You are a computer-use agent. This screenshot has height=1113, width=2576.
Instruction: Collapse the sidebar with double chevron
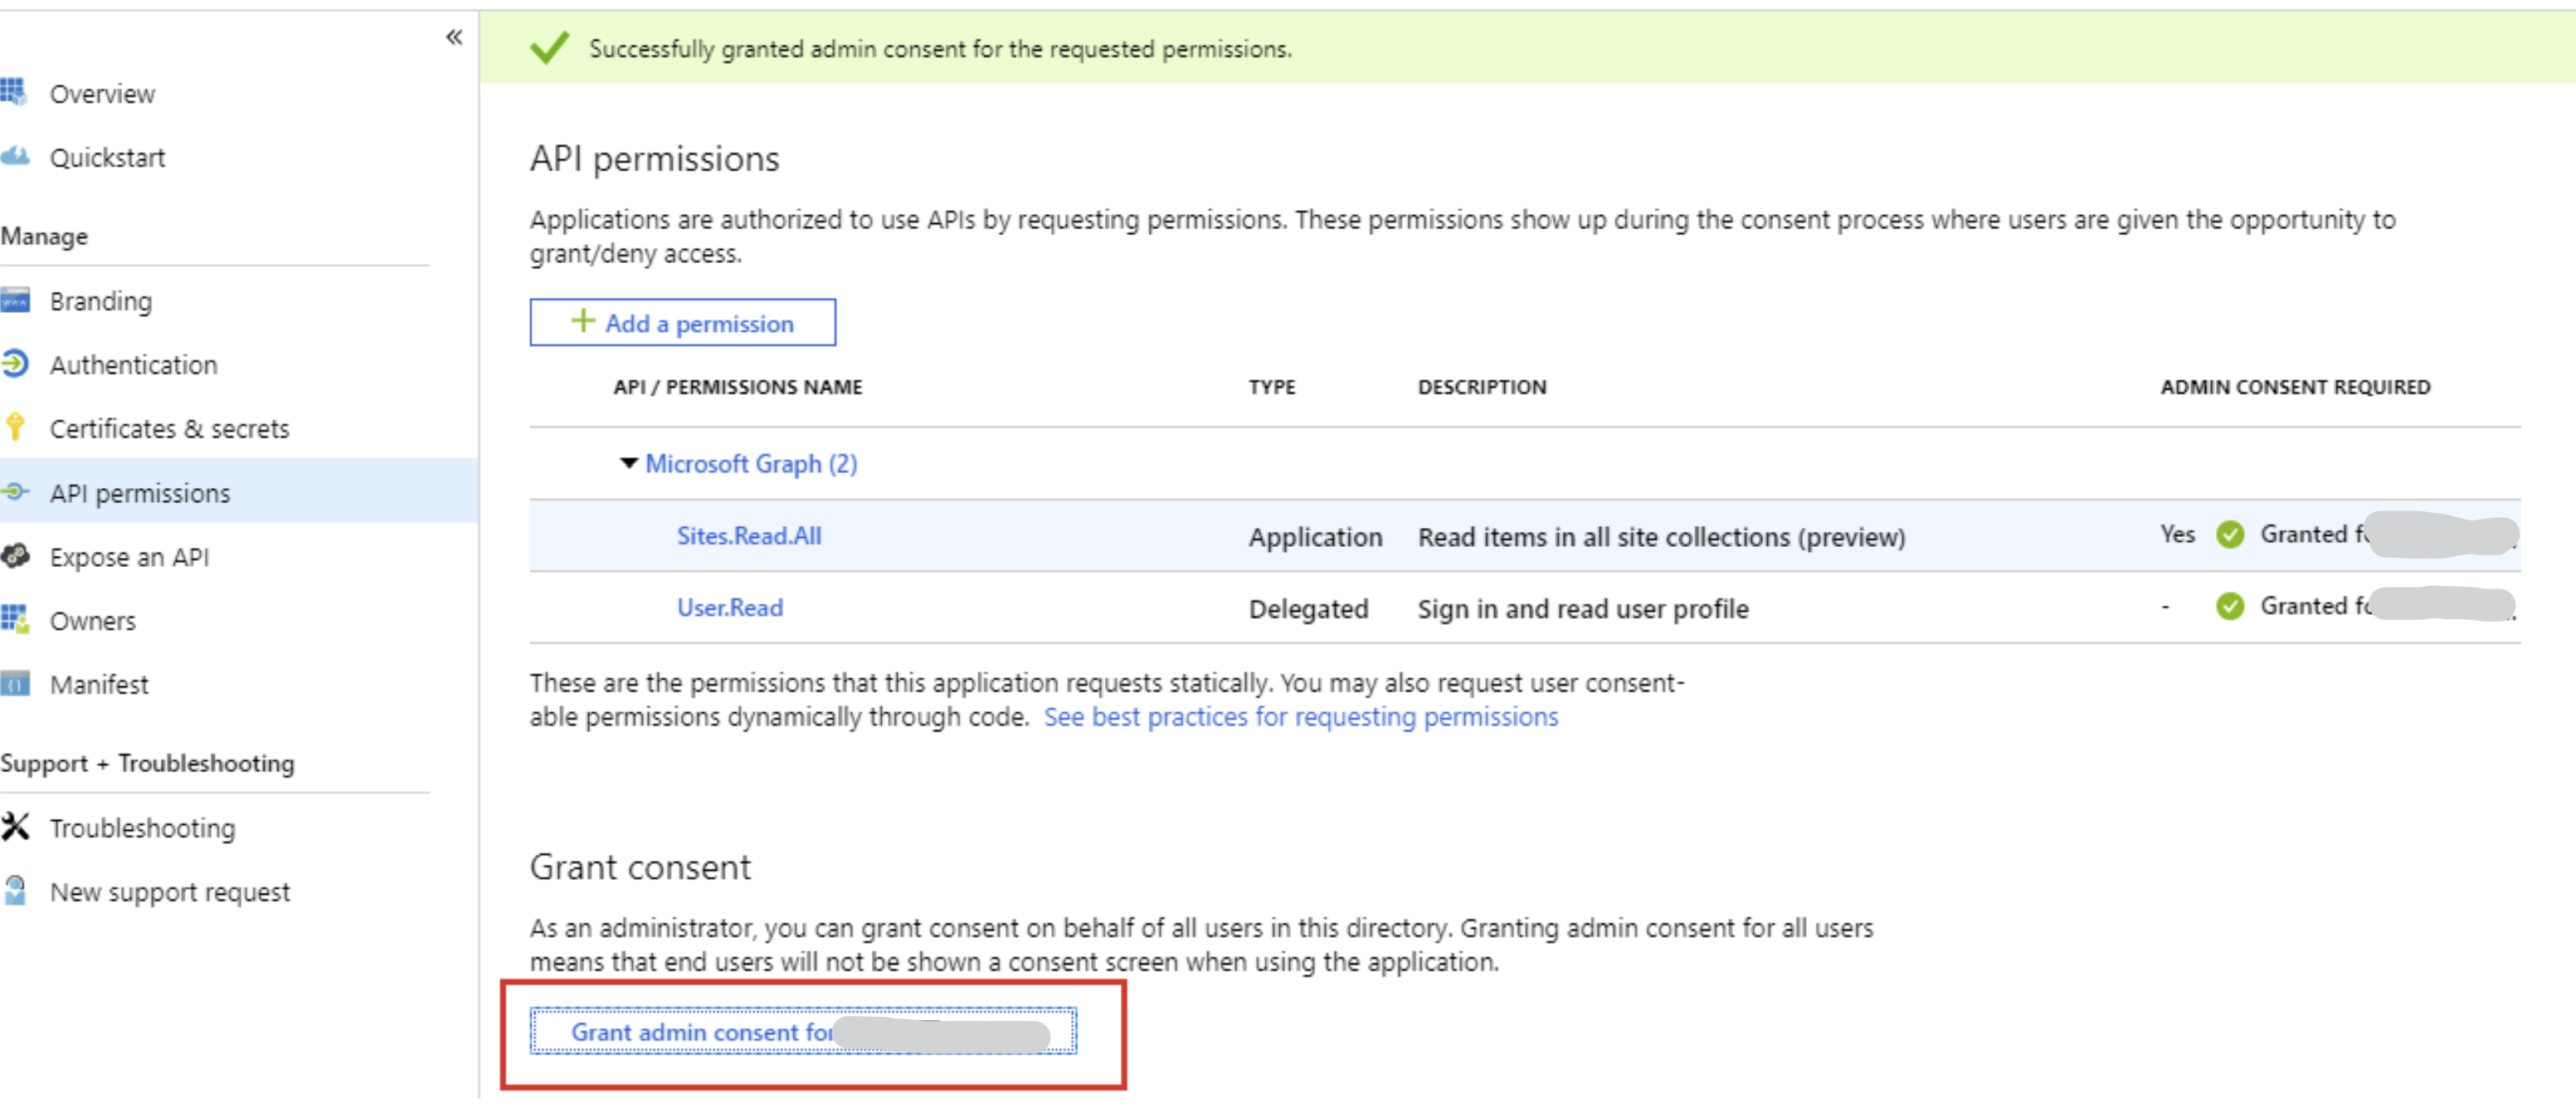point(454,38)
